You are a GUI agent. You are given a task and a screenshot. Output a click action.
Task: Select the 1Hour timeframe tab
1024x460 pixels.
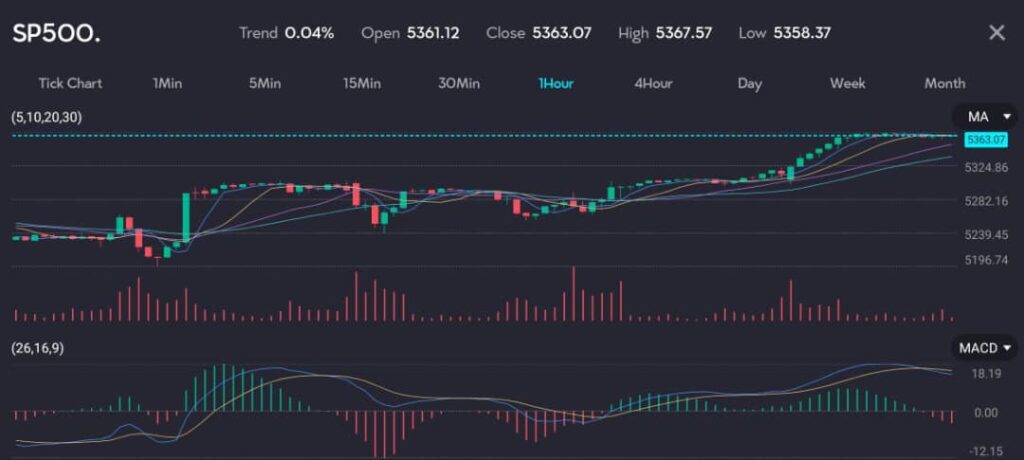point(556,83)
